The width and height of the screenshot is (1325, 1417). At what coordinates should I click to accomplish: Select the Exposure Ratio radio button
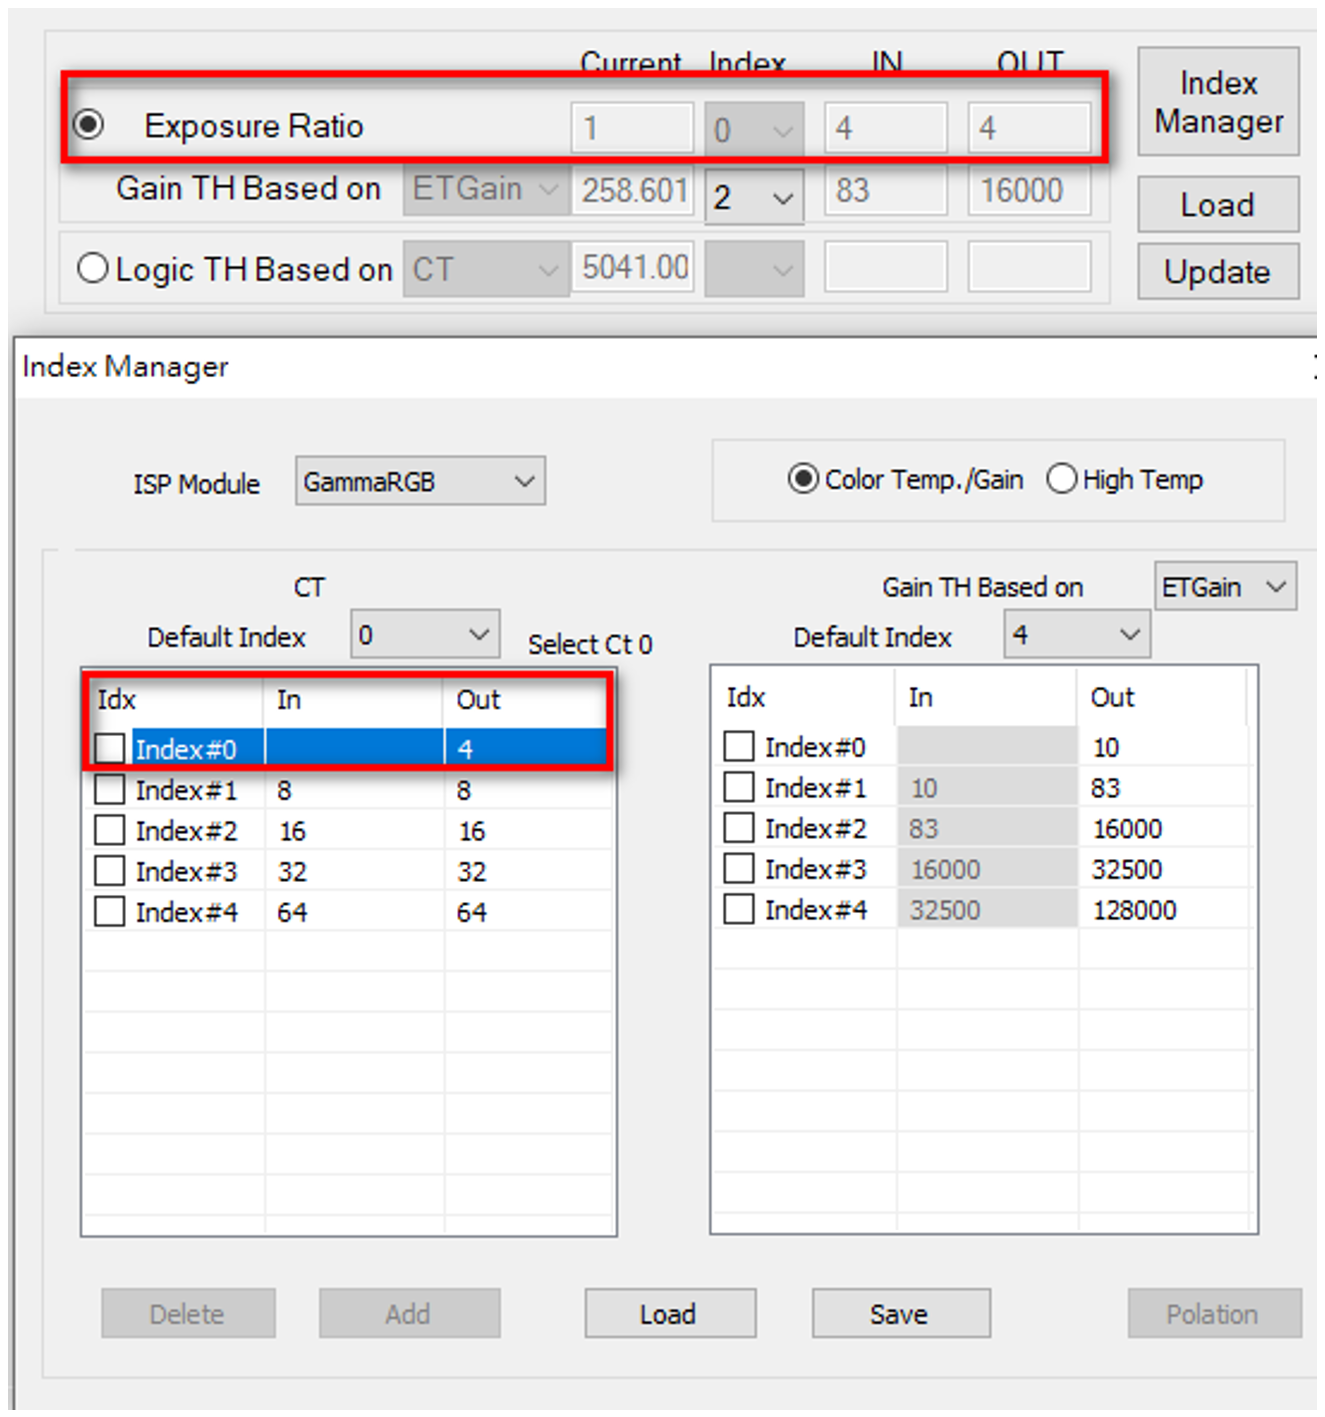89,125
